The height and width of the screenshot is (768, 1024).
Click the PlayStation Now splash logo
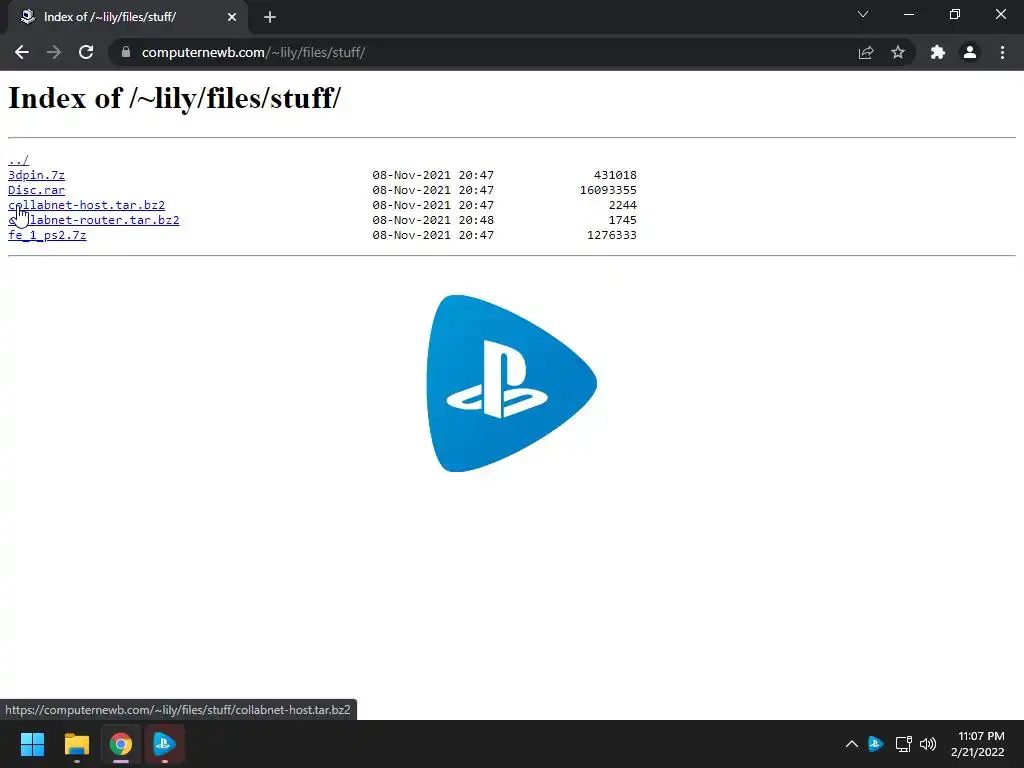[511, 383]
